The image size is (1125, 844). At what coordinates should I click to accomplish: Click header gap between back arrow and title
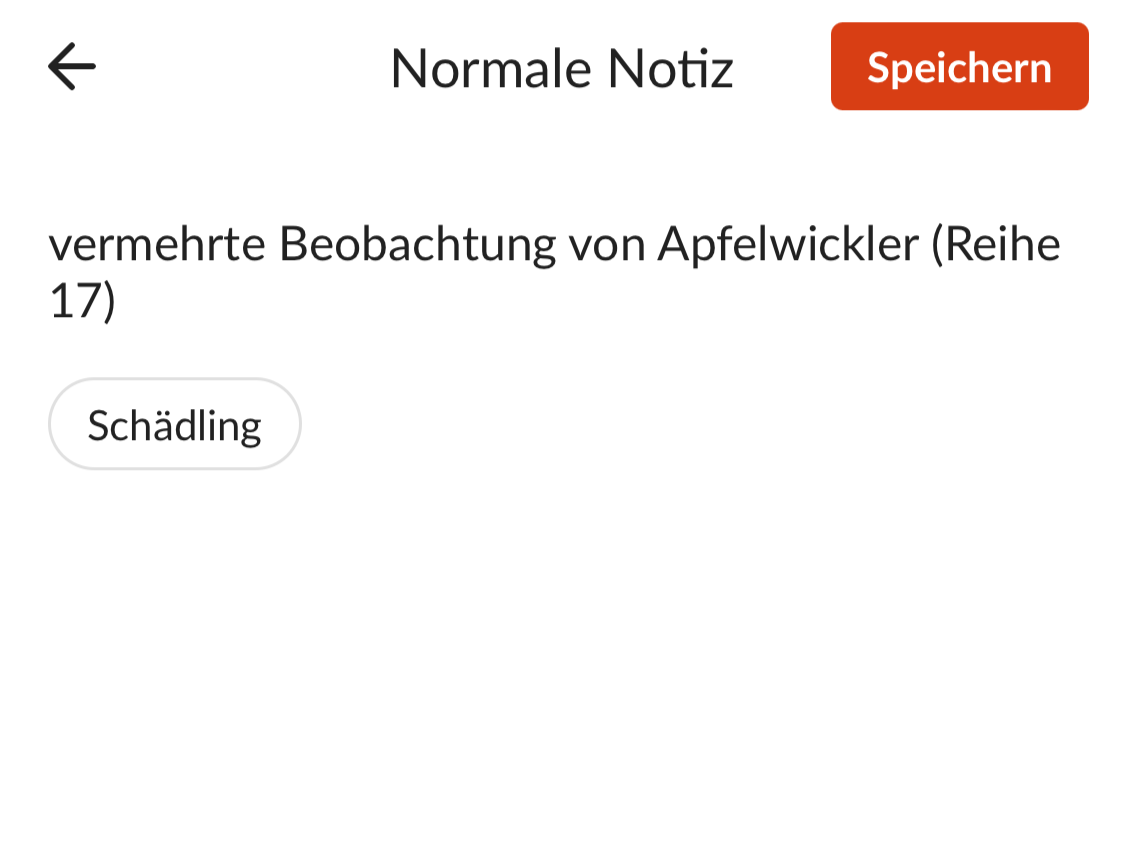point(240,67)
